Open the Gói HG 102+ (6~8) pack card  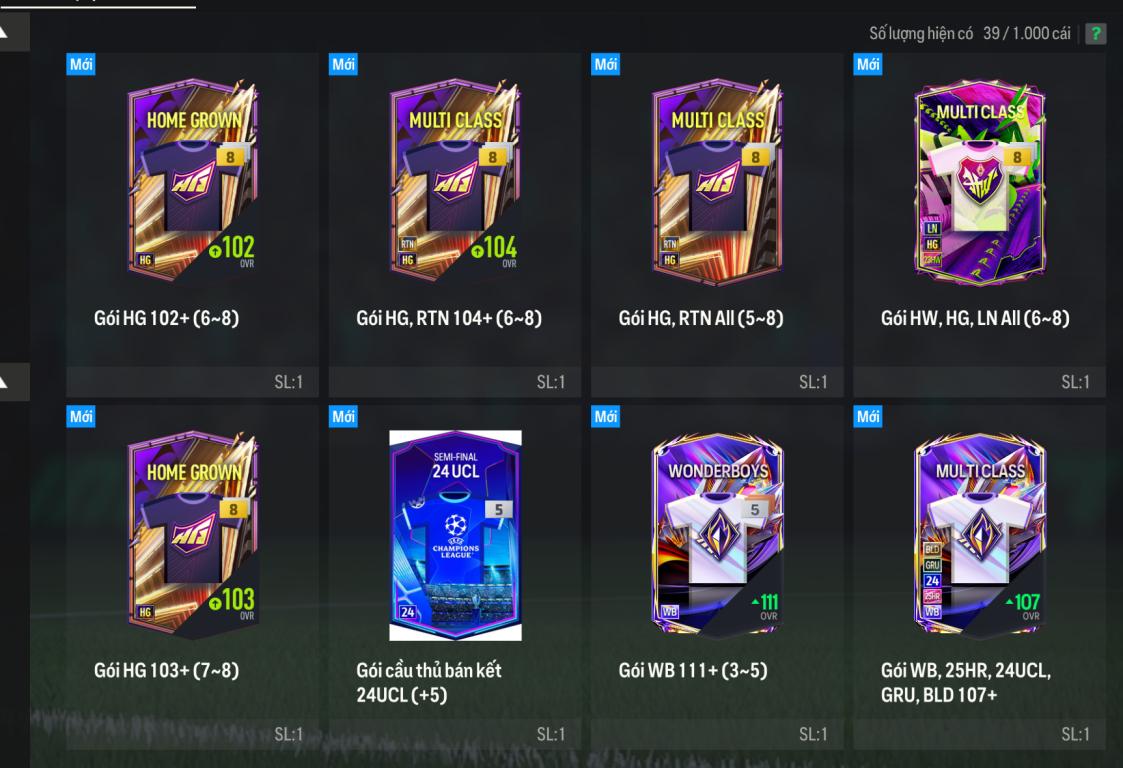192,225
